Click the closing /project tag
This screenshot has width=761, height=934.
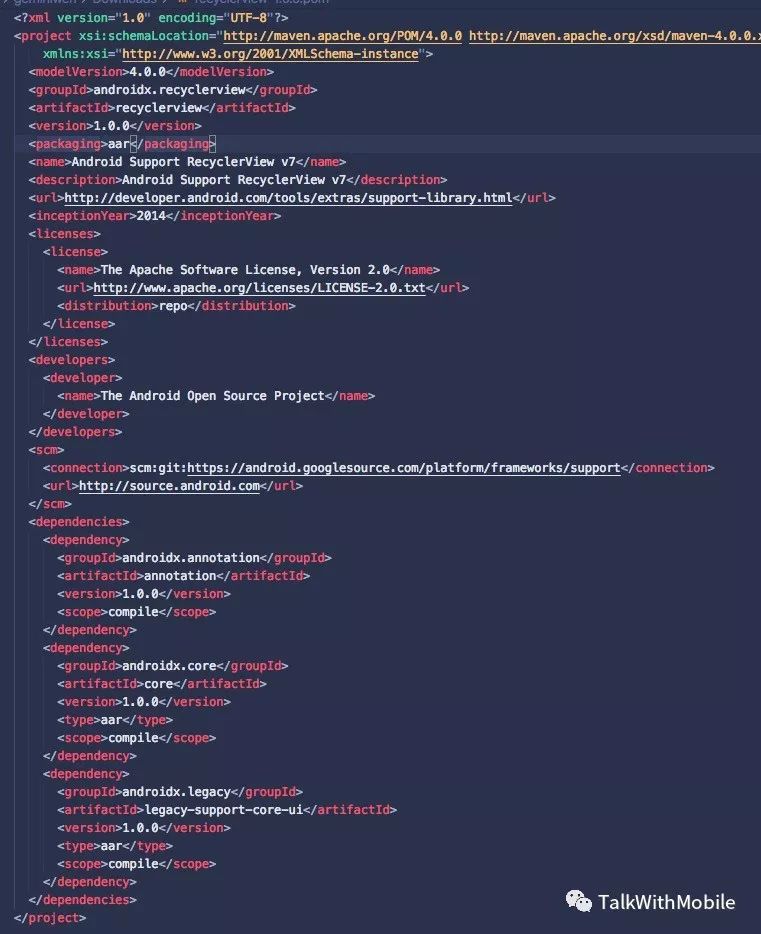tap(49, 918)
